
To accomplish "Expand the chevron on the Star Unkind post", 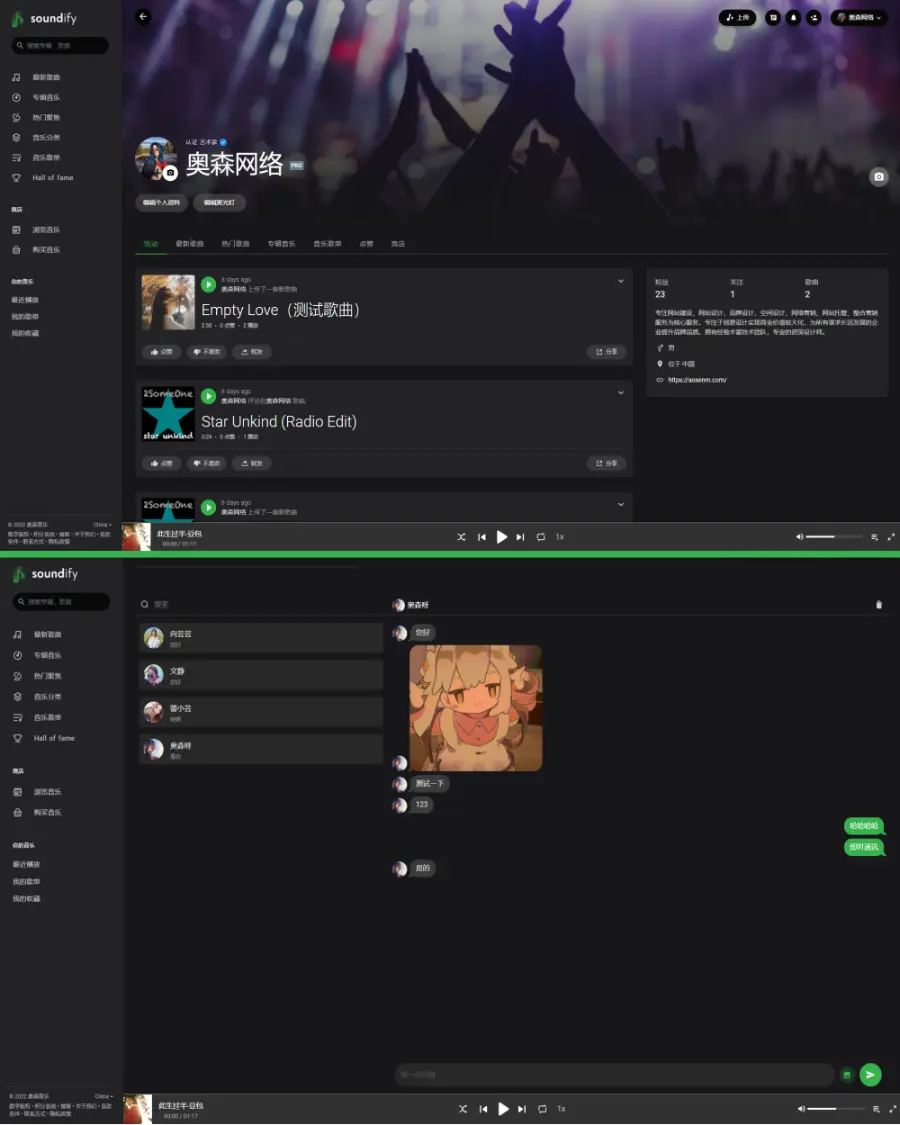I will pos(620,393).
